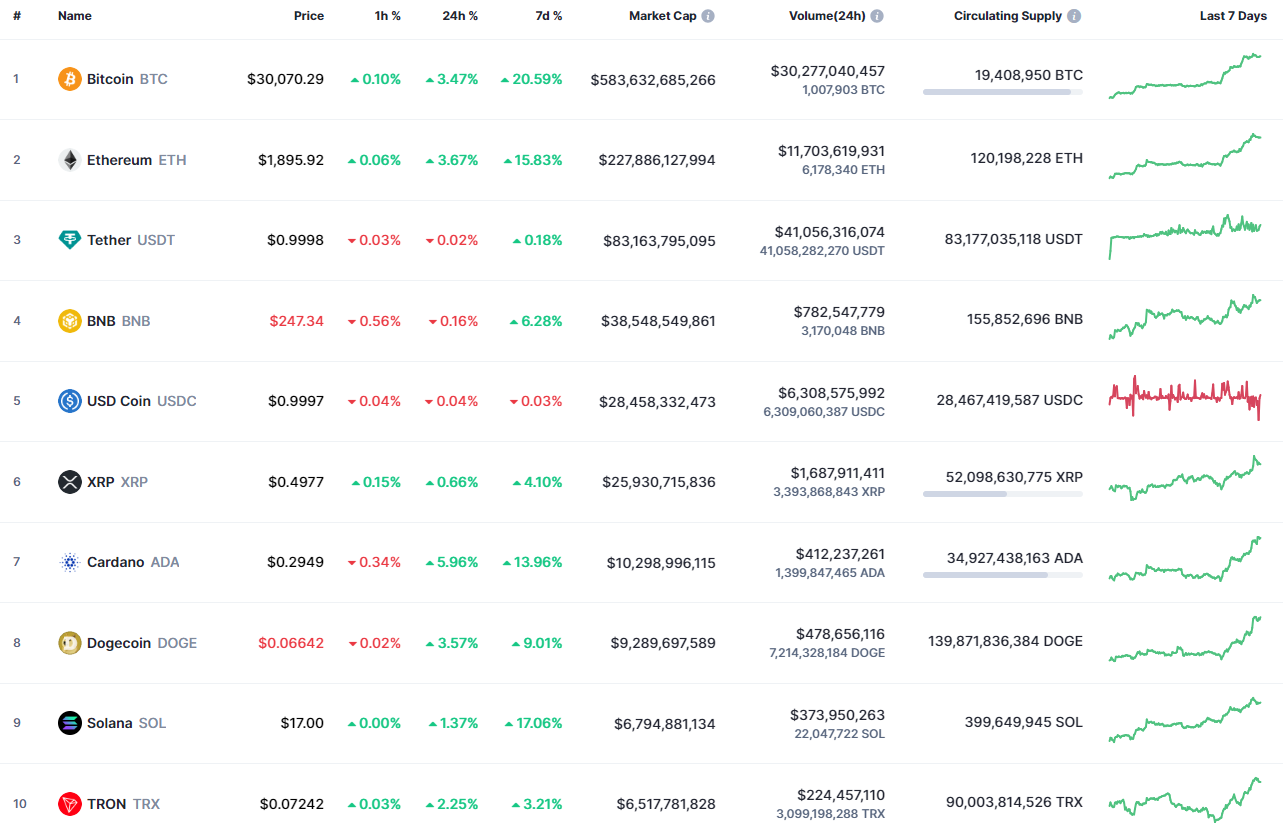Sort table by the Price column header
Viewport: 1283px width, 839px height.
[308, 15]
